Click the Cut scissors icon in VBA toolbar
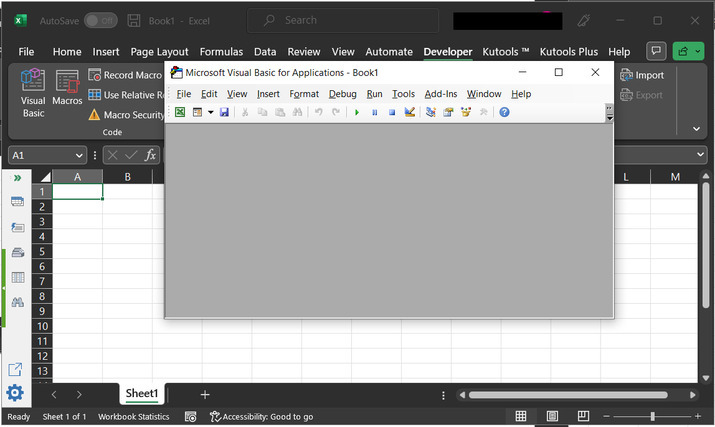The width and height of the screenshot is (715, 427). pyautogui.click(x=245, y=112)
